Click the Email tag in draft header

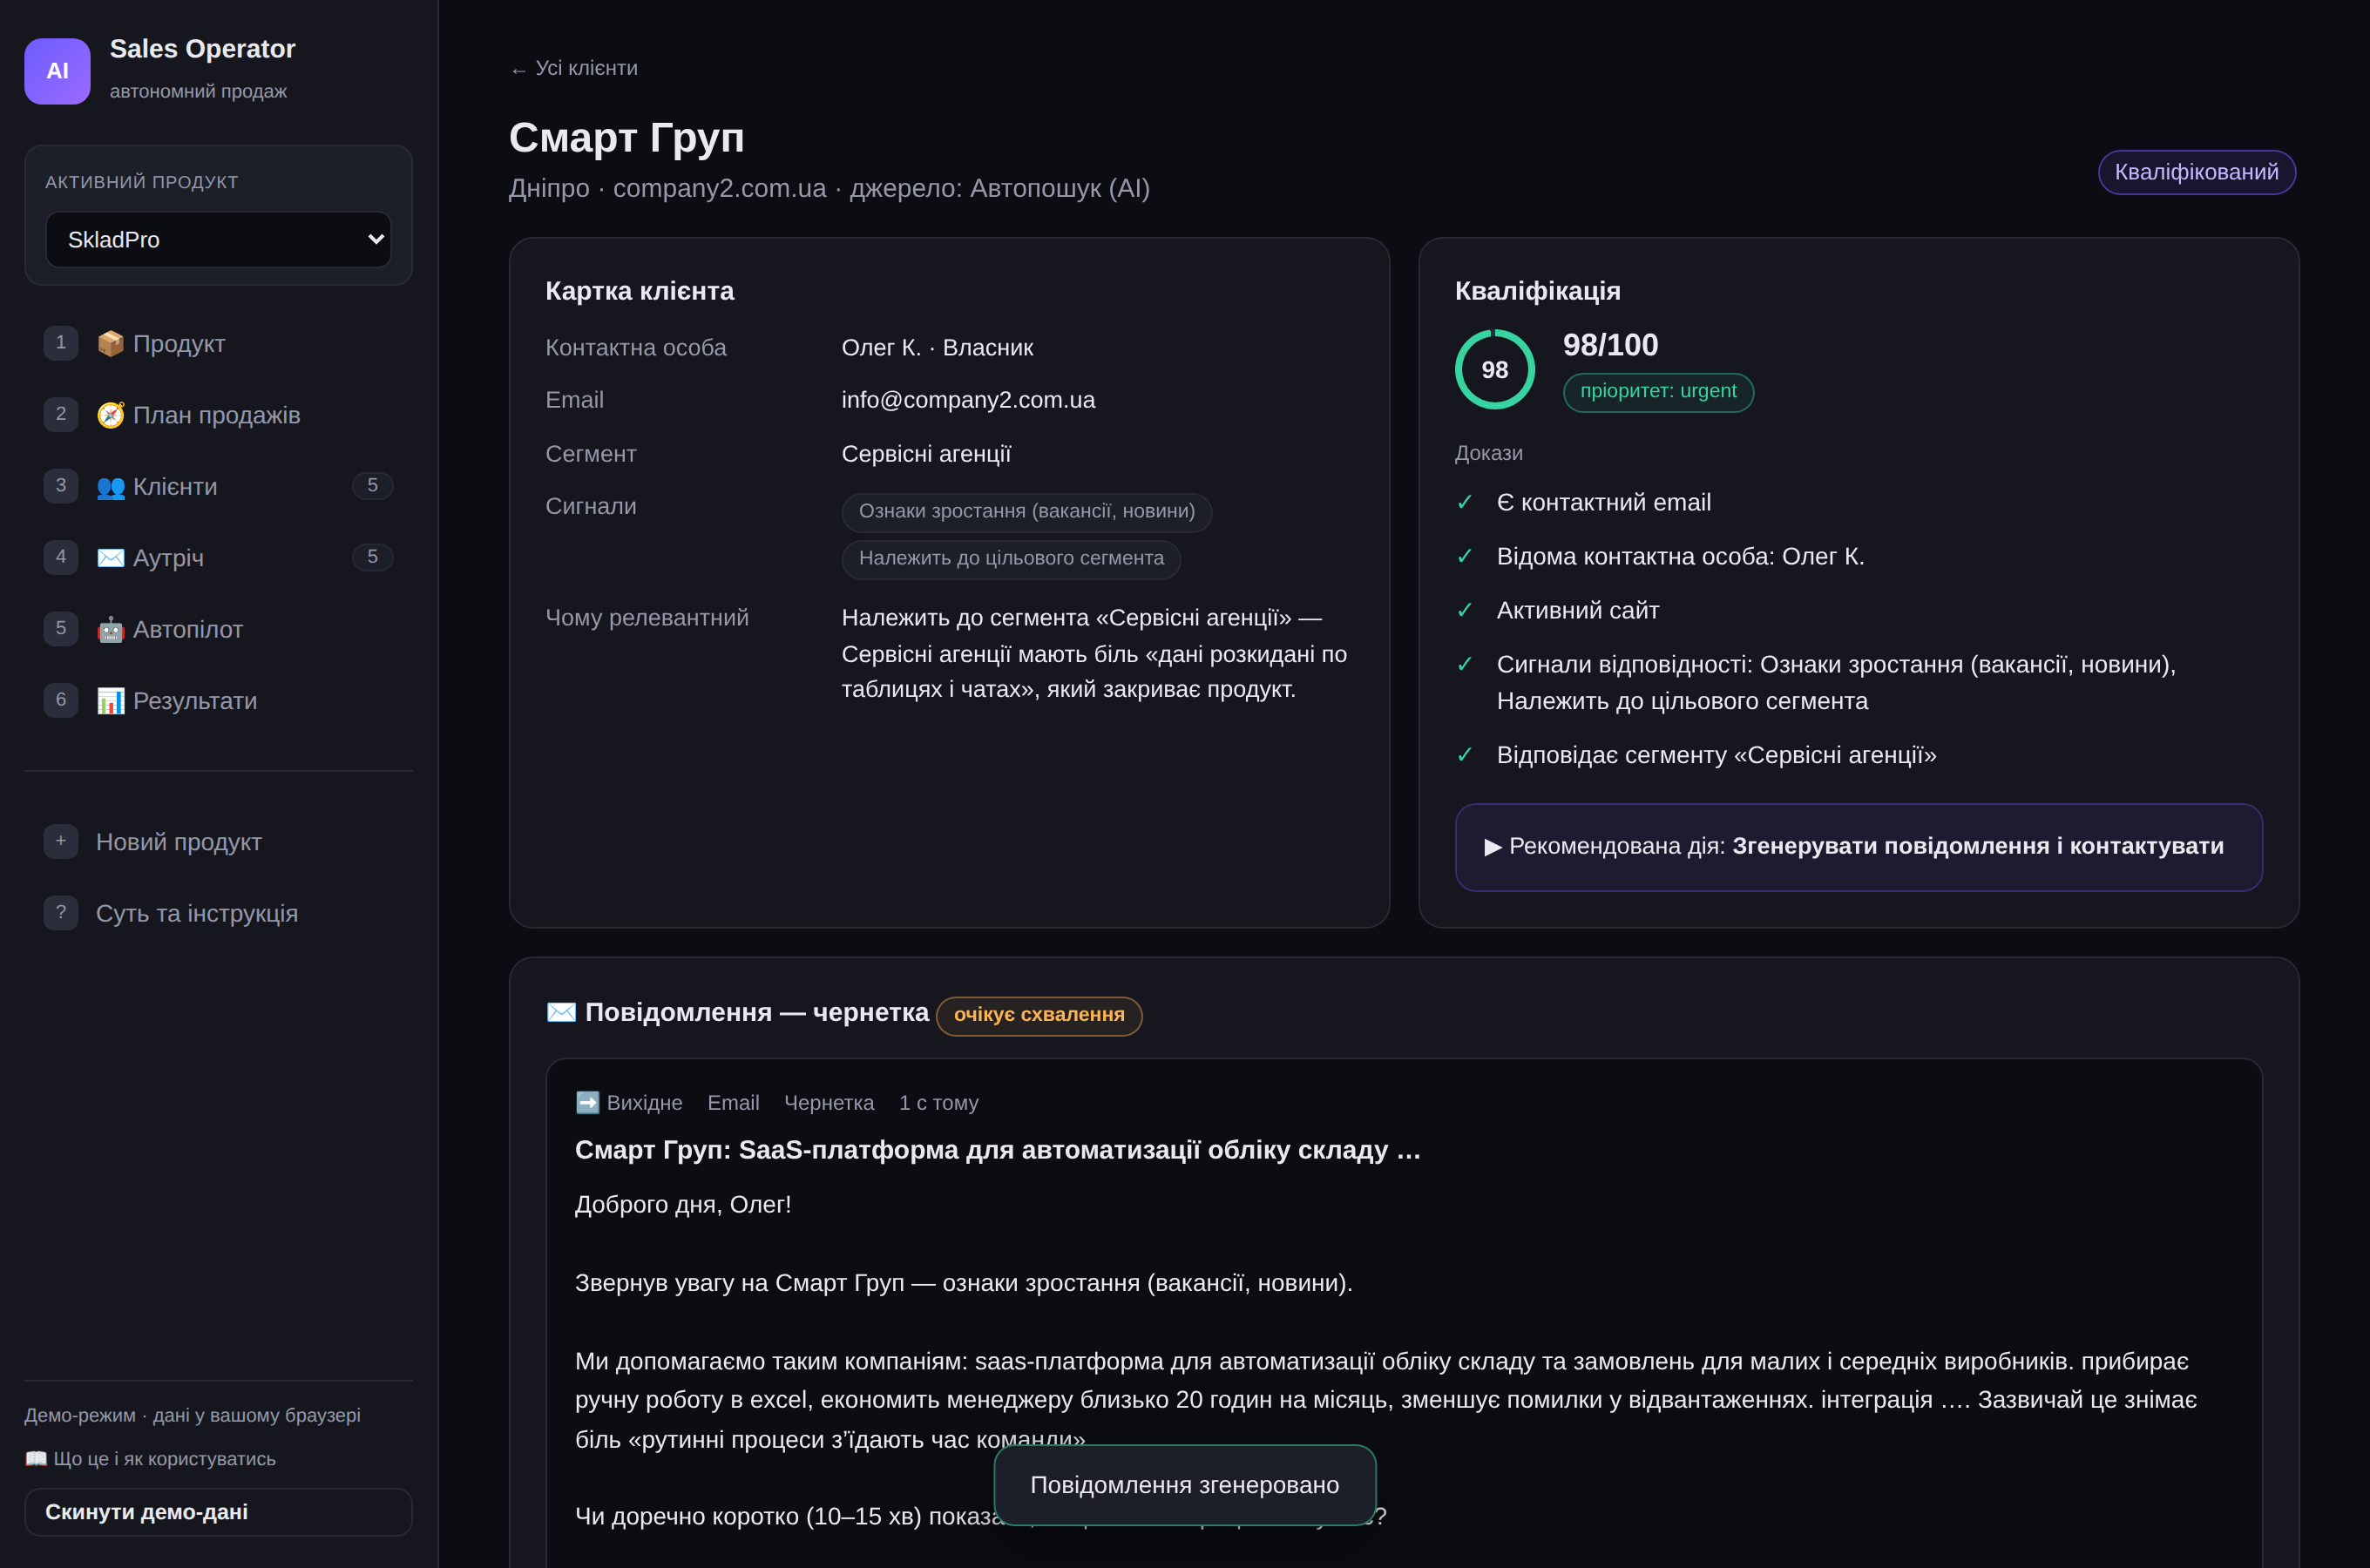click(x=733, y=1102)
